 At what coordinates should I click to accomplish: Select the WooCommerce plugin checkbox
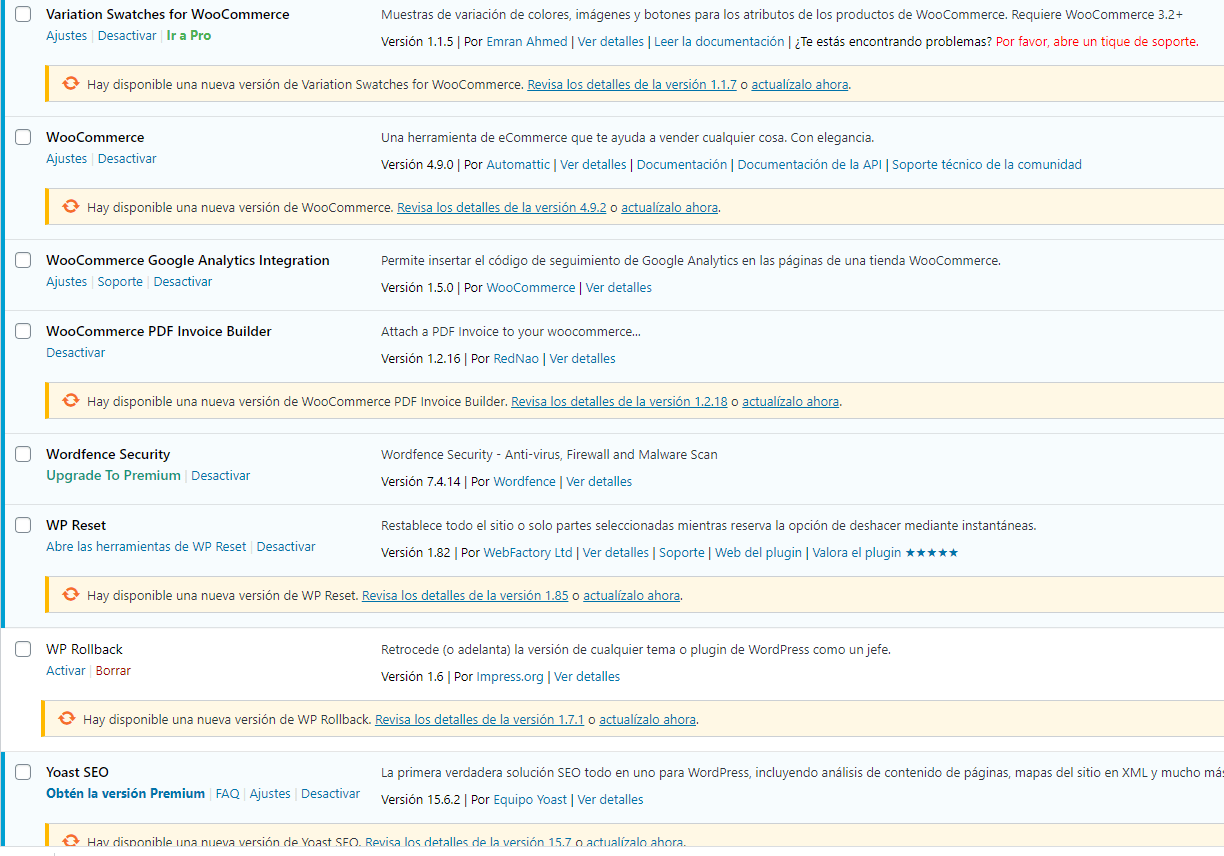click(23, 138)
